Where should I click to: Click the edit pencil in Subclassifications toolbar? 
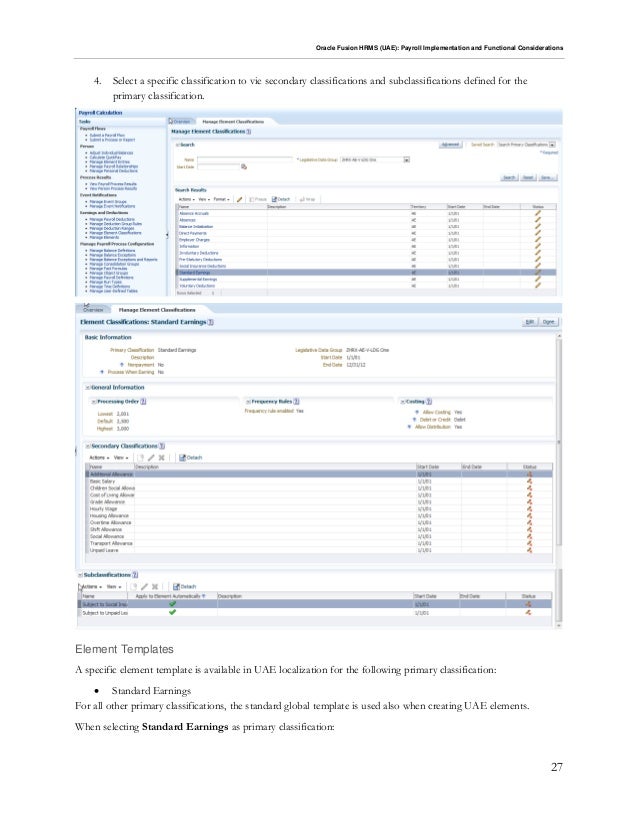(144, 586)
